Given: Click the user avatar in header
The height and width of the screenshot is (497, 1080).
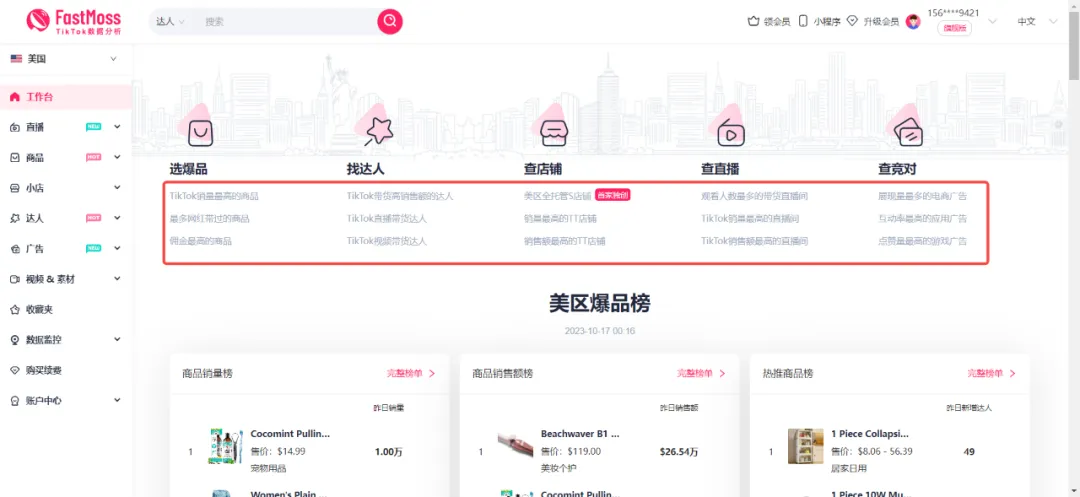Looking at the screenshot, I should coord(913,21).
